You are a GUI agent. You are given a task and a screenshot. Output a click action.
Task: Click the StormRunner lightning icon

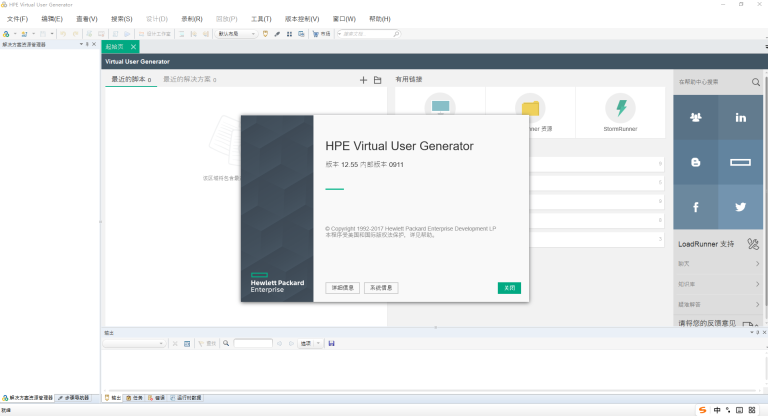[620, 107]
